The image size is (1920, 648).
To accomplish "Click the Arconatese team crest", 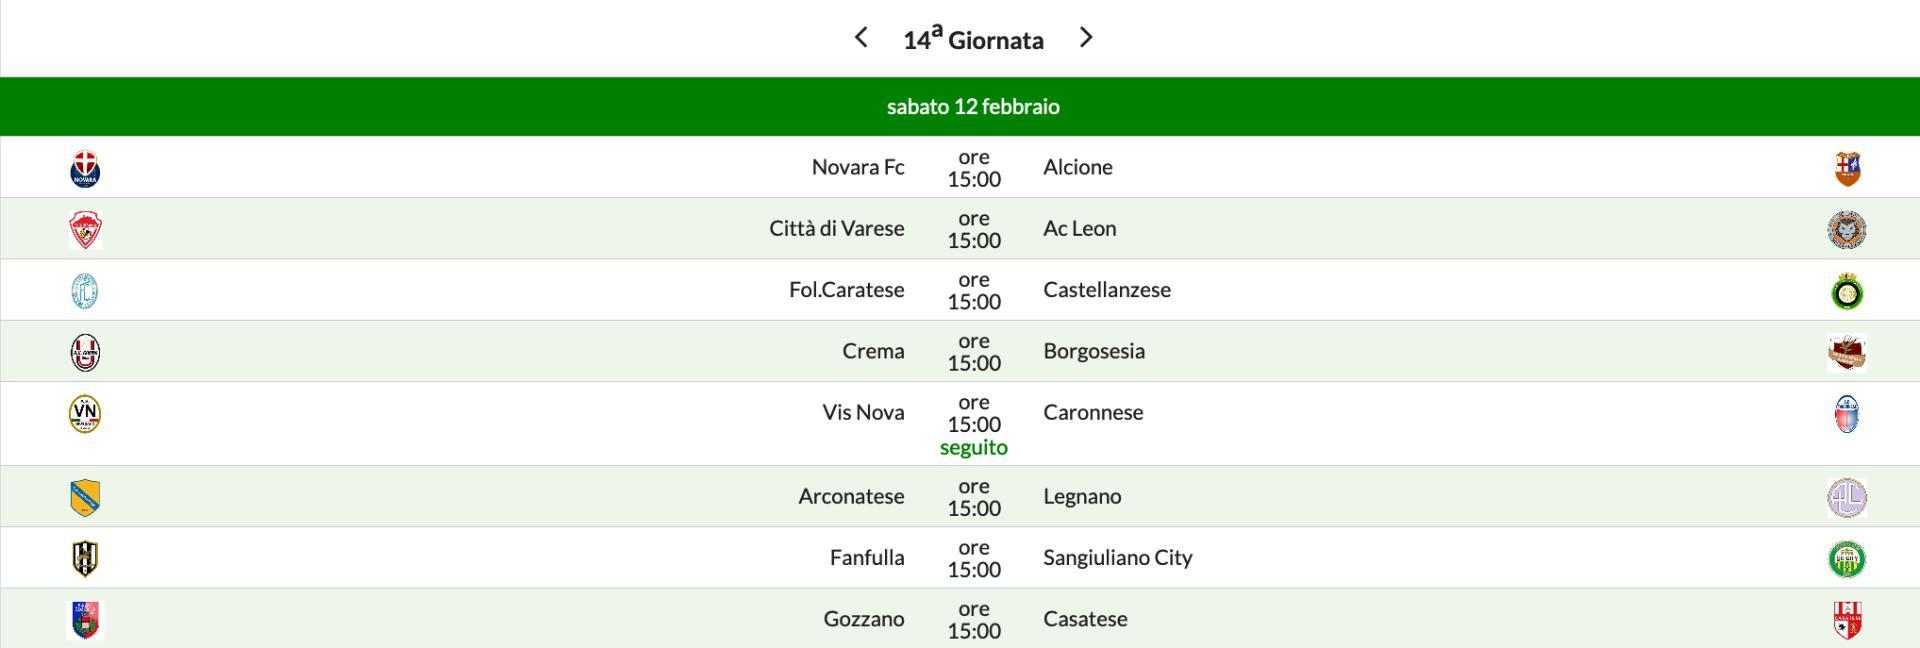I will tap(85, 497).
